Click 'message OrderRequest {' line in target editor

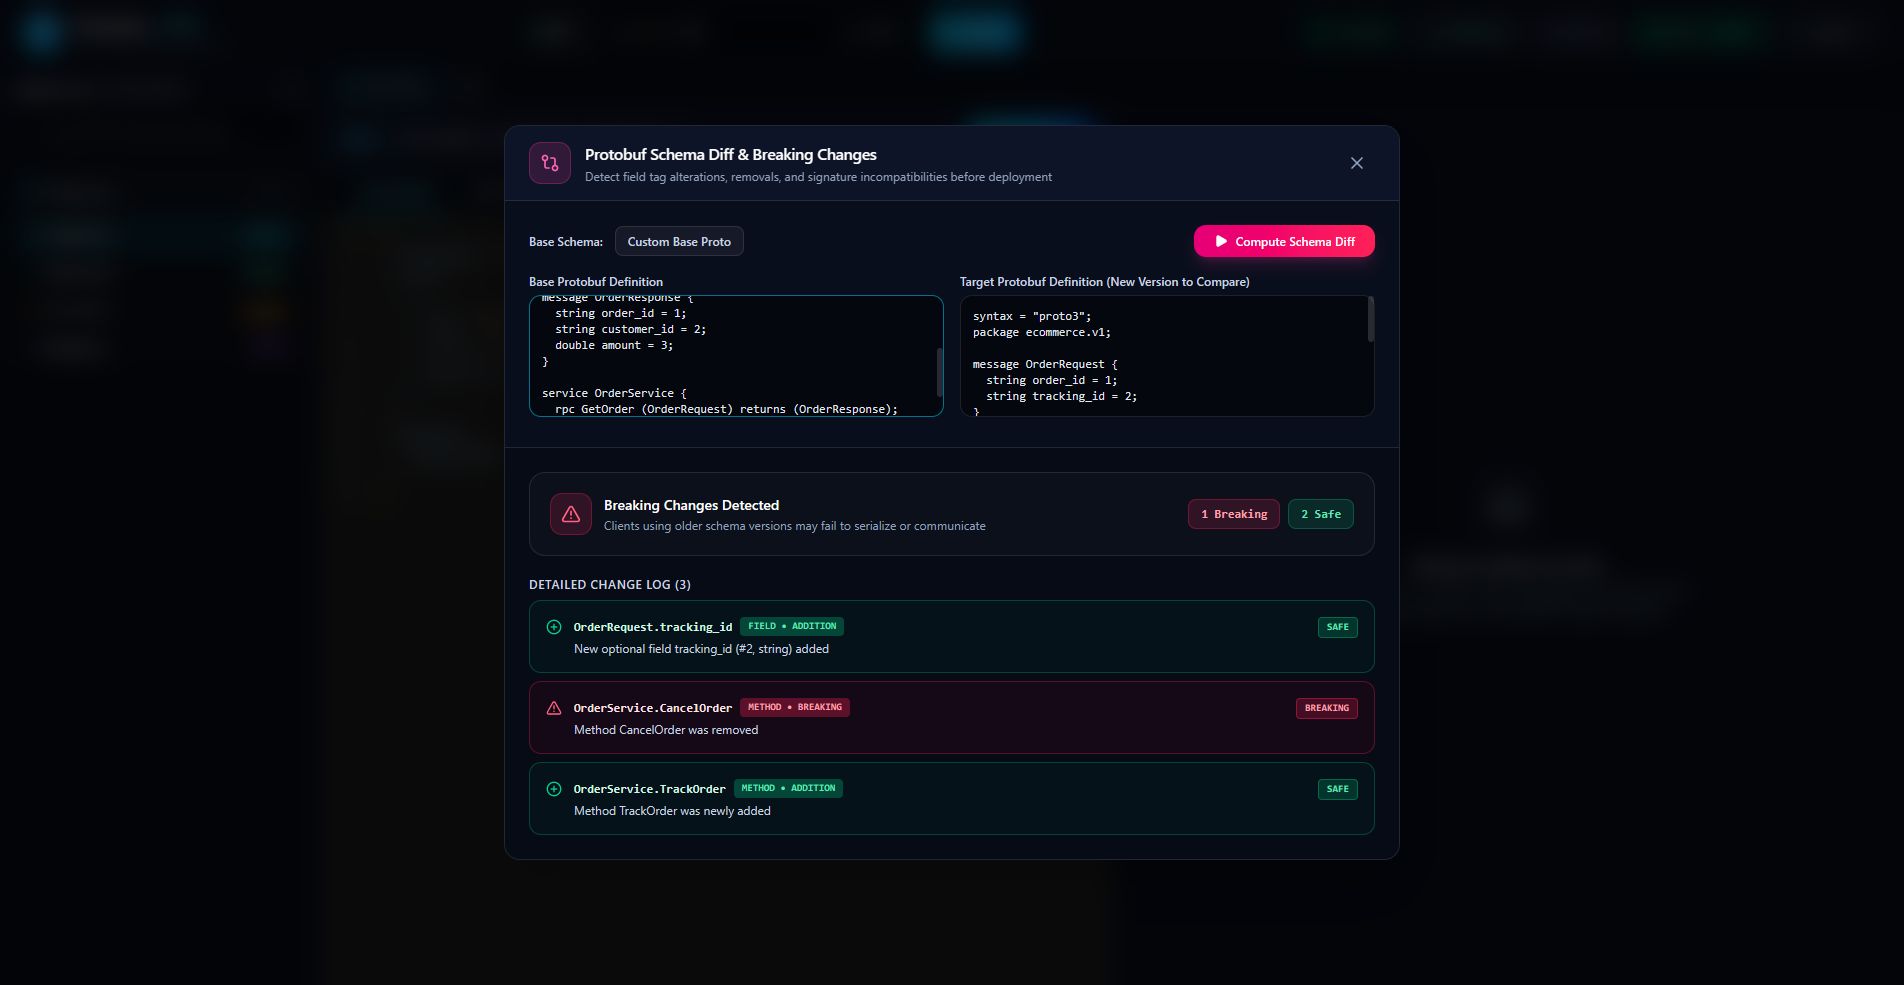1045,364
